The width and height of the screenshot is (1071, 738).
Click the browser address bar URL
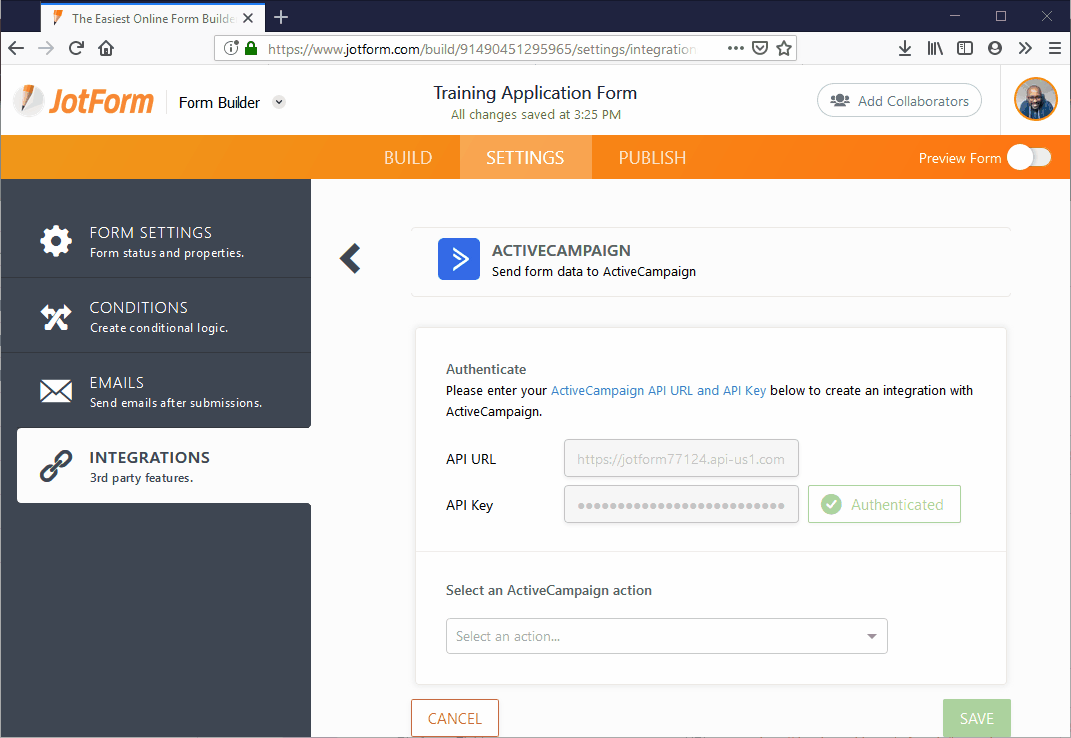point(482,49)
